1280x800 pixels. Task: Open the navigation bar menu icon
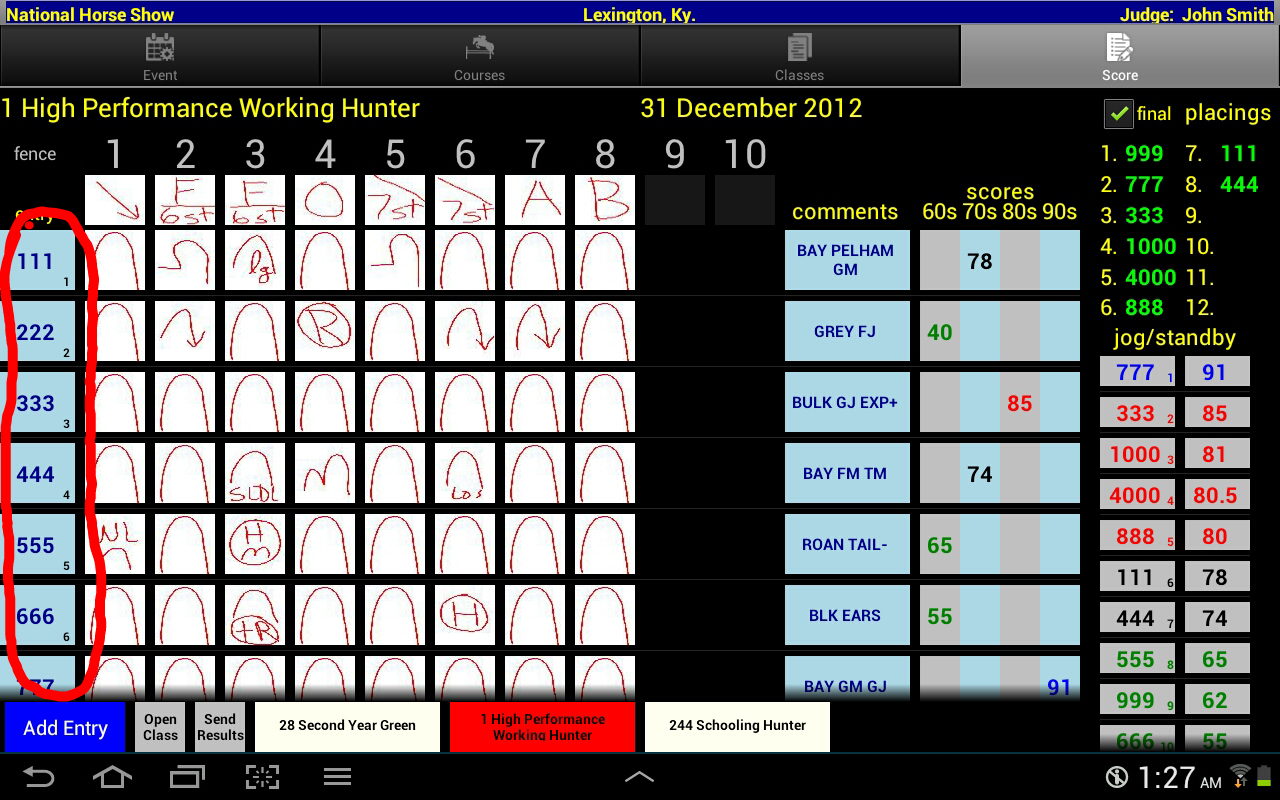click(337, 777)
